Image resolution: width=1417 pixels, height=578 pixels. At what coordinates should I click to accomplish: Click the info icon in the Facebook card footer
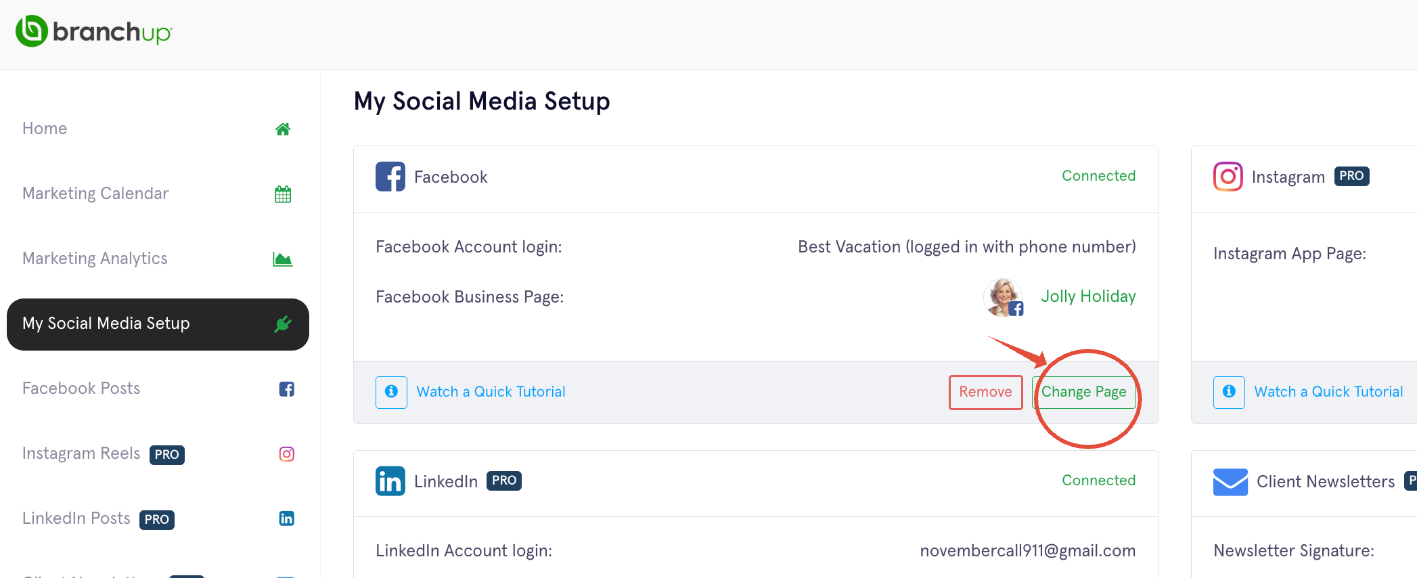(391, 392)
